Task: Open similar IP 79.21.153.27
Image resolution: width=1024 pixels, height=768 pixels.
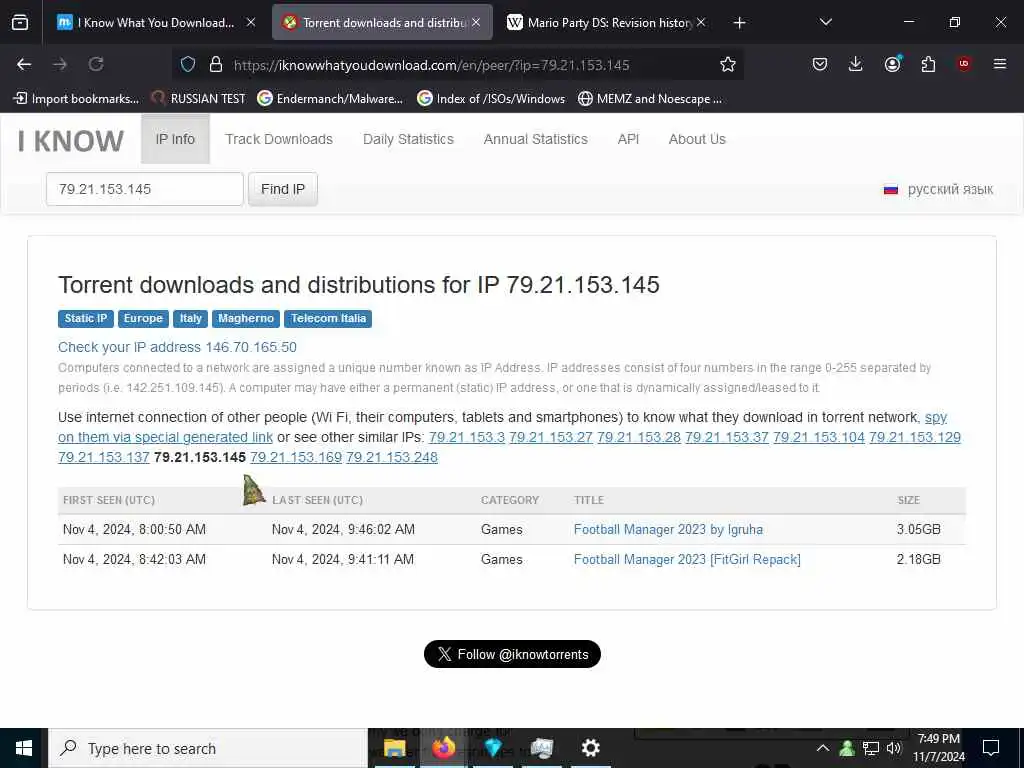Action: (551, 437)
